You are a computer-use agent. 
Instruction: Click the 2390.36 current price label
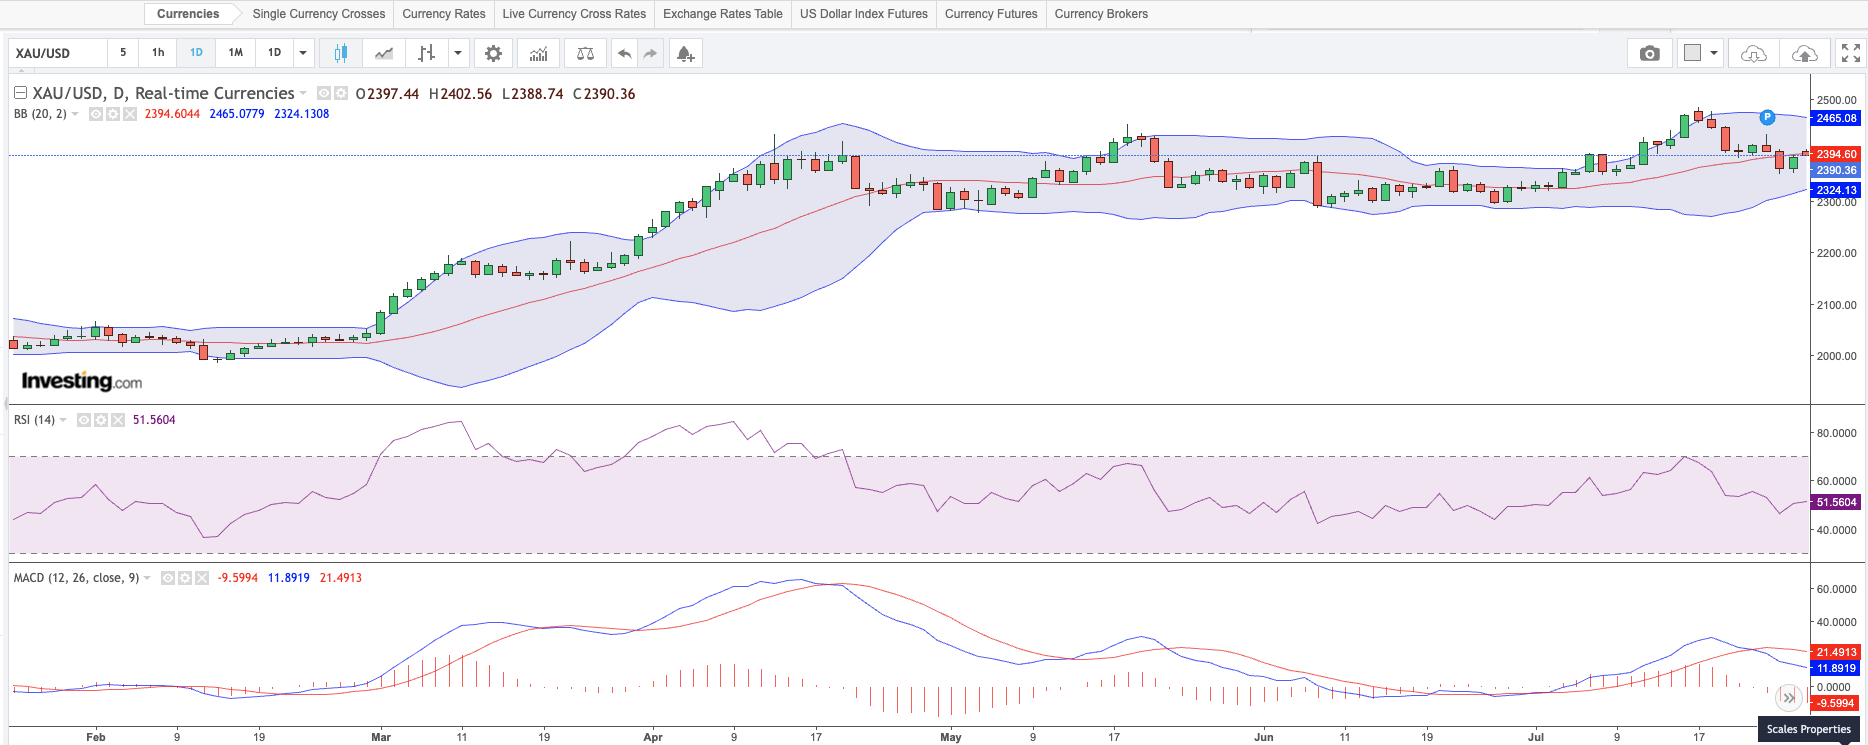[1836, 170]
